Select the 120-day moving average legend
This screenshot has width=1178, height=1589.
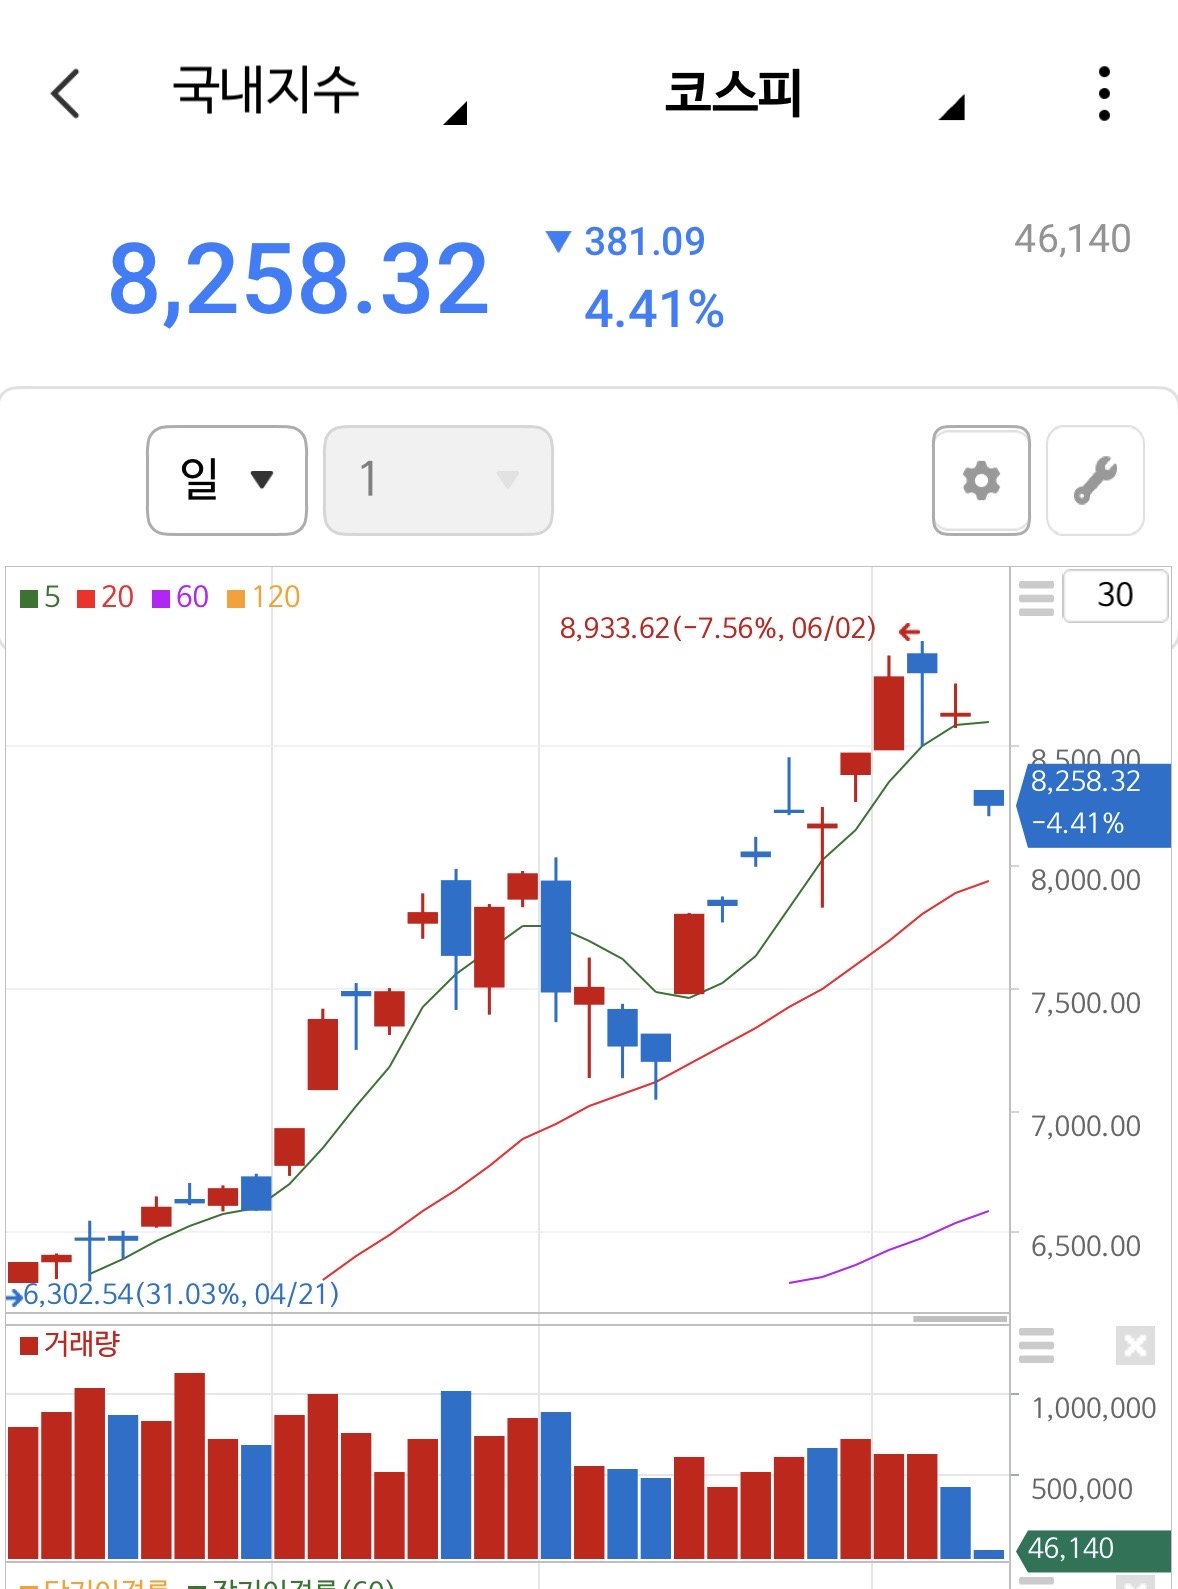(264, 597)
